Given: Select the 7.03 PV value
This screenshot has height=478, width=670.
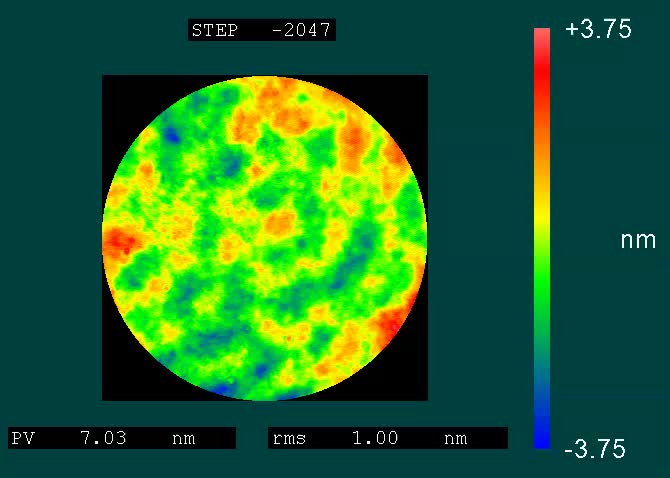Looking at the screenshot, I should pyautogui.click(x=103, y=438).
